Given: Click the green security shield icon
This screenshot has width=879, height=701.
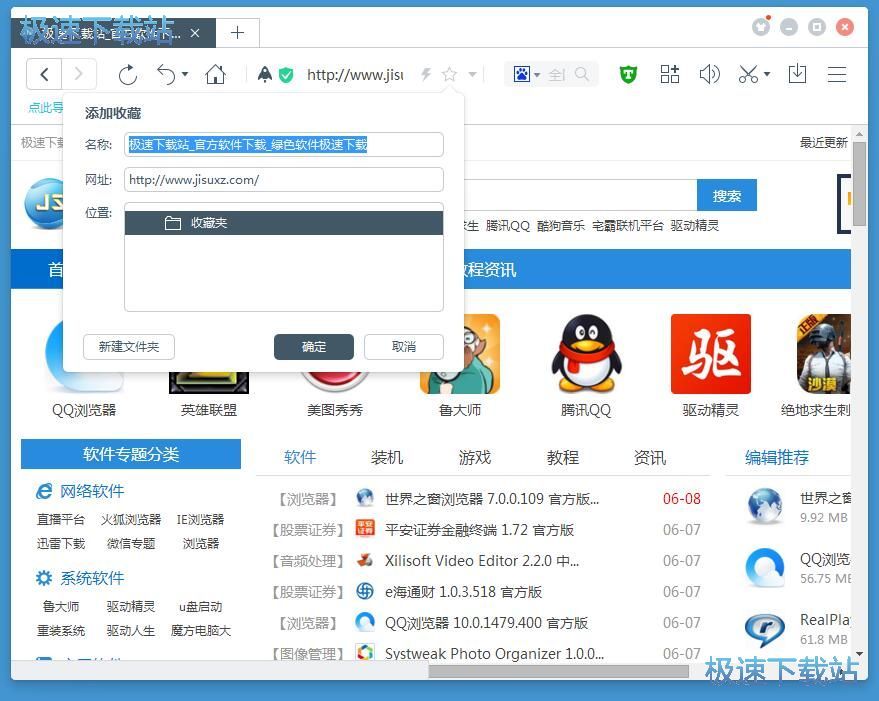Looking at the screenshot, I should [286, 75].
